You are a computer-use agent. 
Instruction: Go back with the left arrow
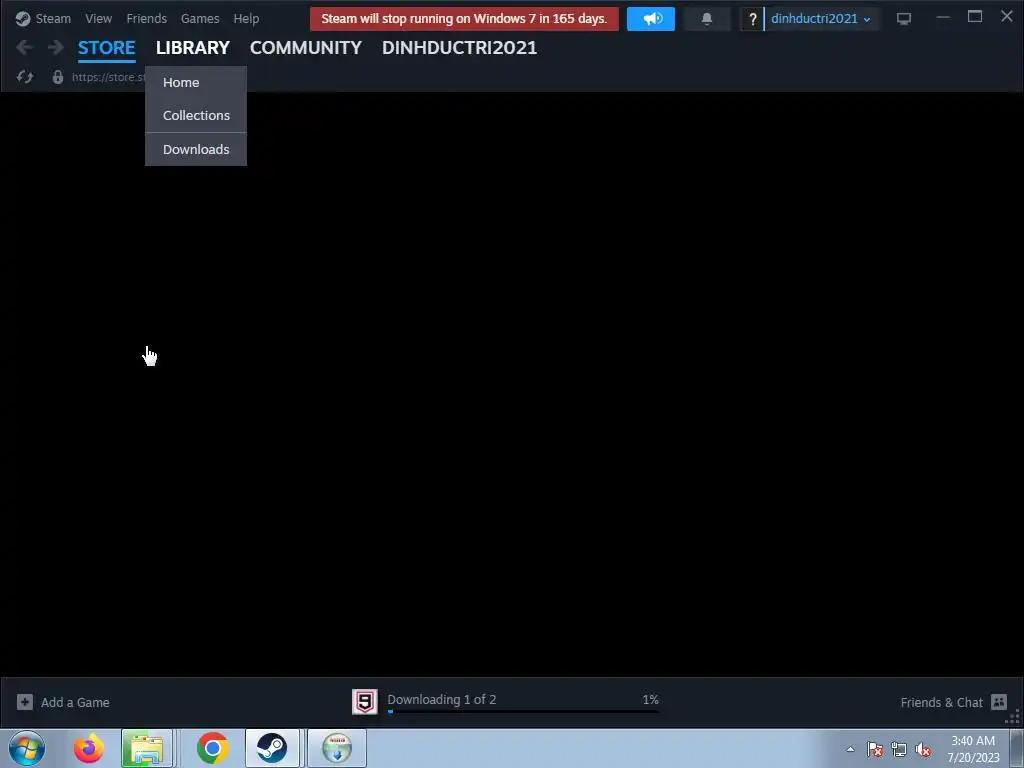point(24,47)
